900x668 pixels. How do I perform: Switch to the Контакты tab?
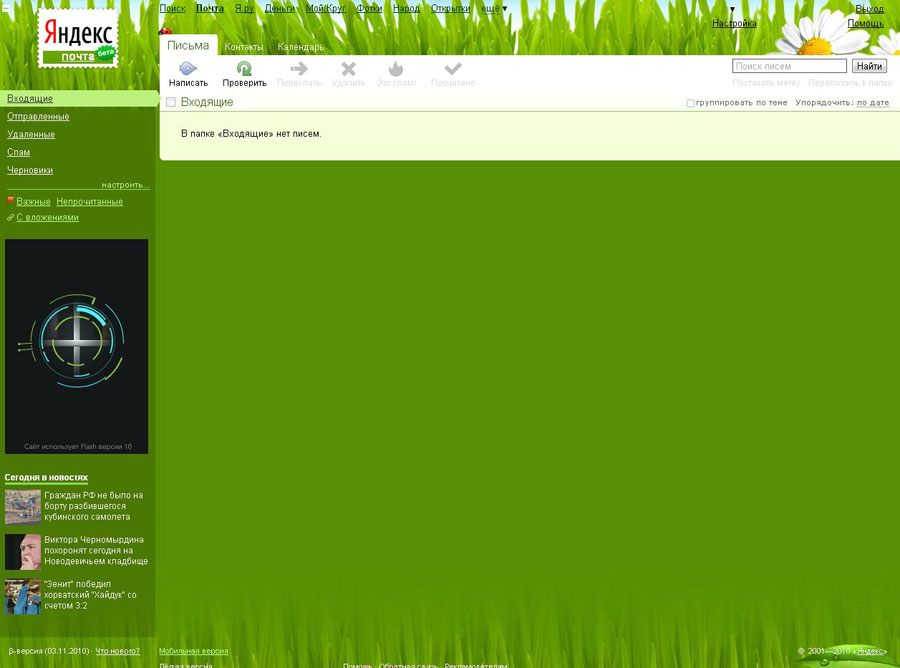243,47
